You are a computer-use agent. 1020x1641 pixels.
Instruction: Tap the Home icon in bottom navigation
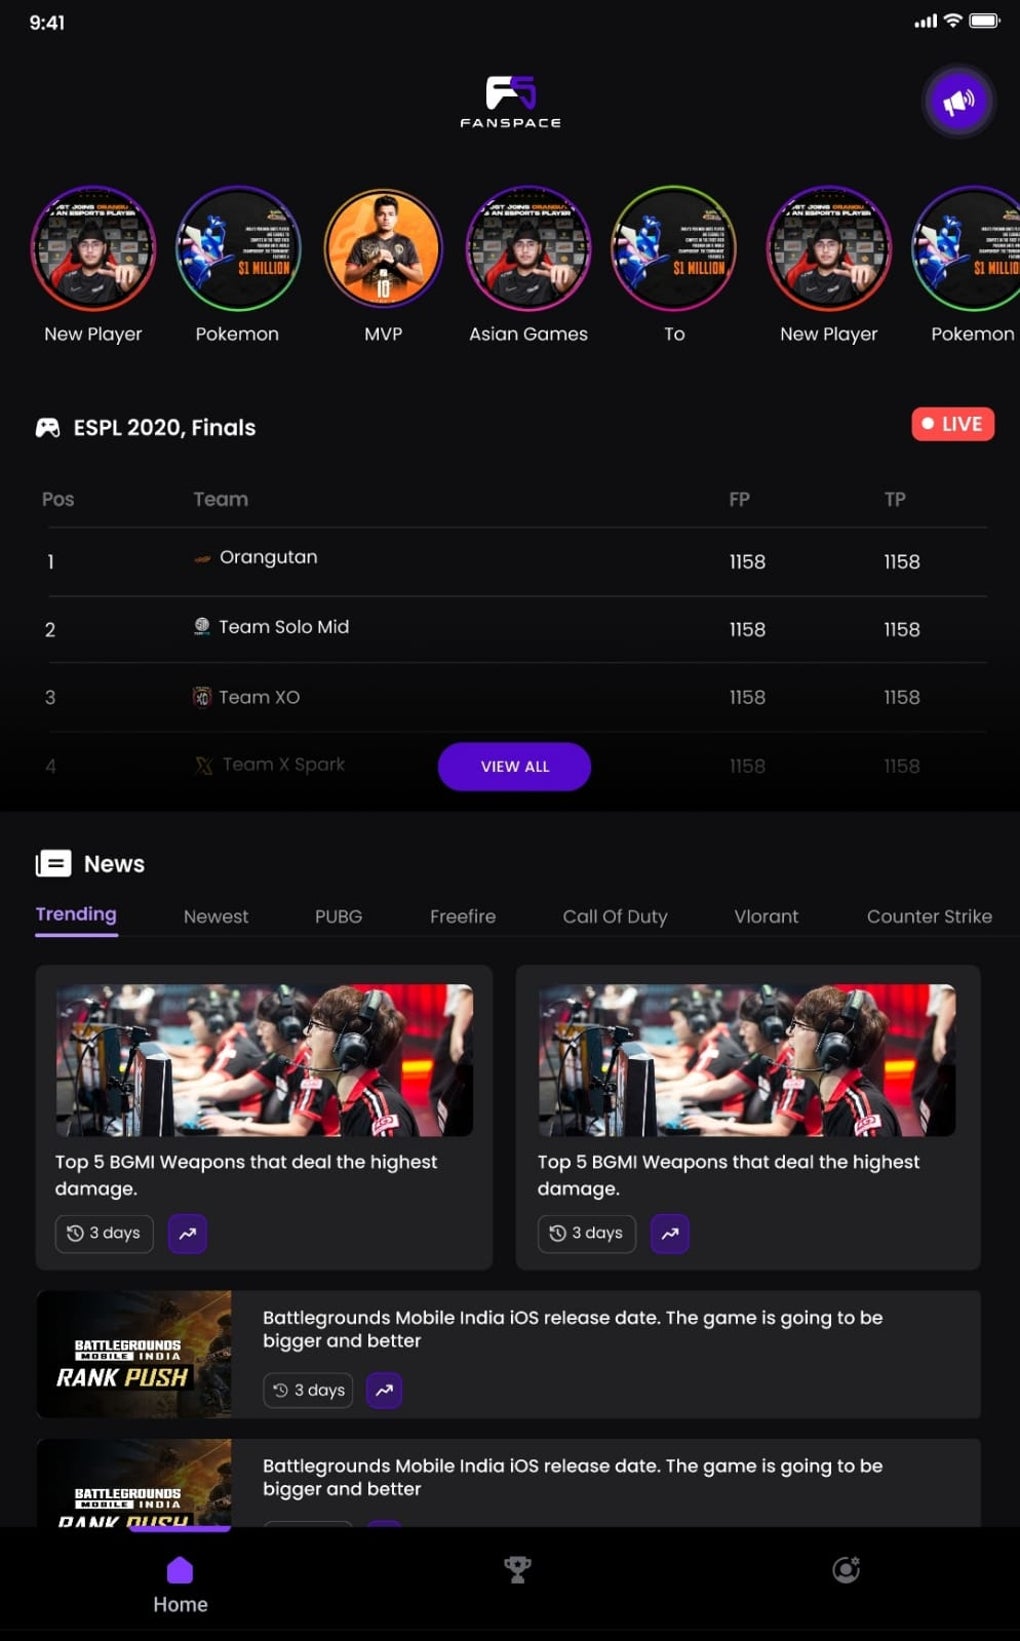[x=180, y=1570]
